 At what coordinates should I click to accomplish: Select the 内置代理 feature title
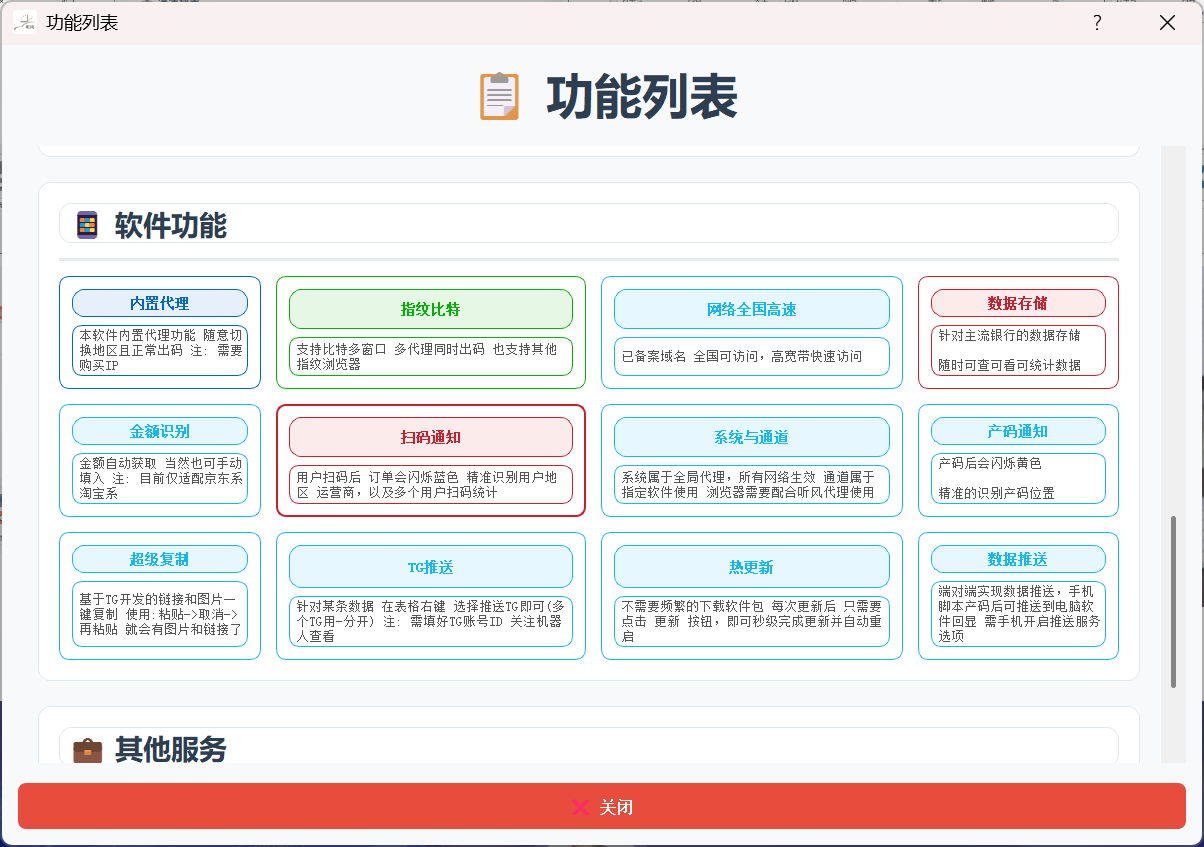coord(160,303)
